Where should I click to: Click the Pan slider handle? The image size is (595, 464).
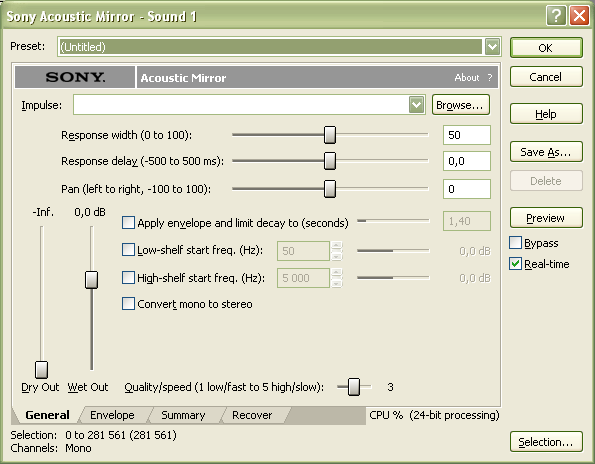click(330, 189)
